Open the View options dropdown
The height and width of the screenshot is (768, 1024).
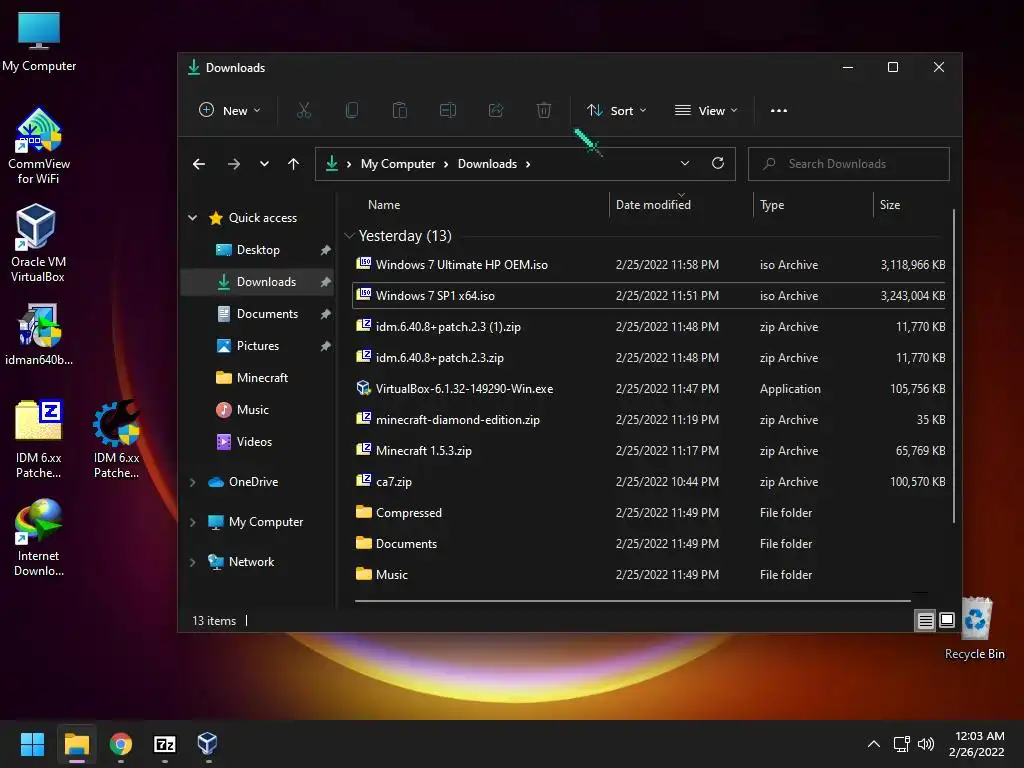coord(706,110)
